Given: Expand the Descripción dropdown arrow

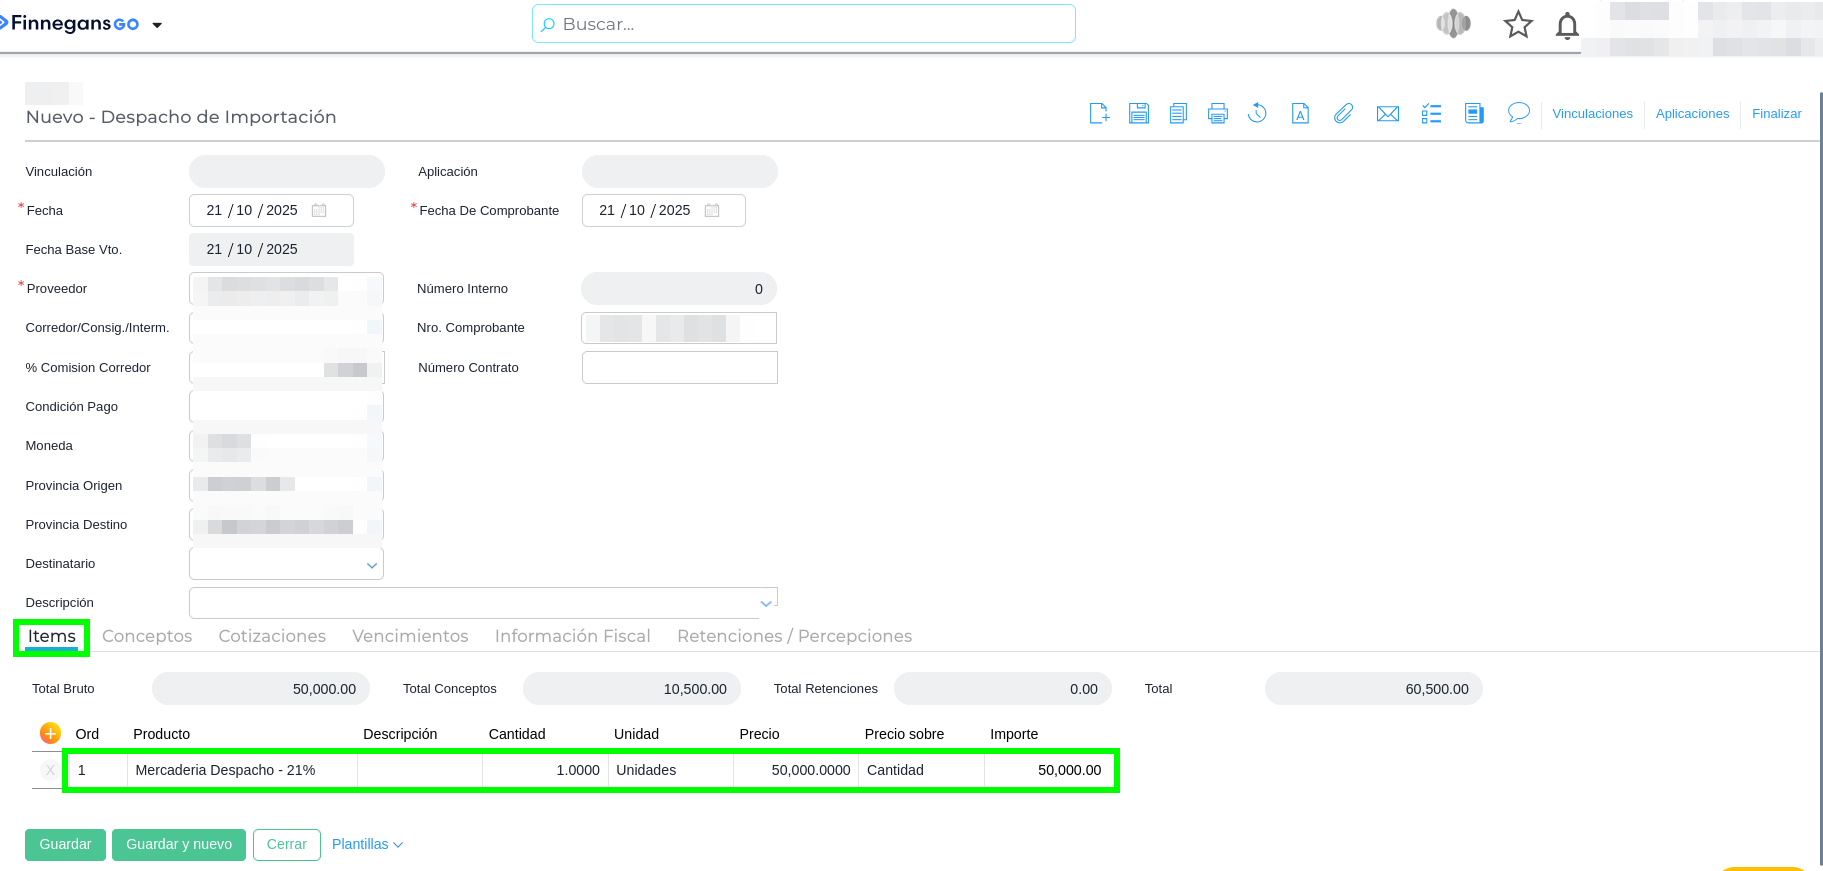Looking at the screenshot, I should point(766,603).
